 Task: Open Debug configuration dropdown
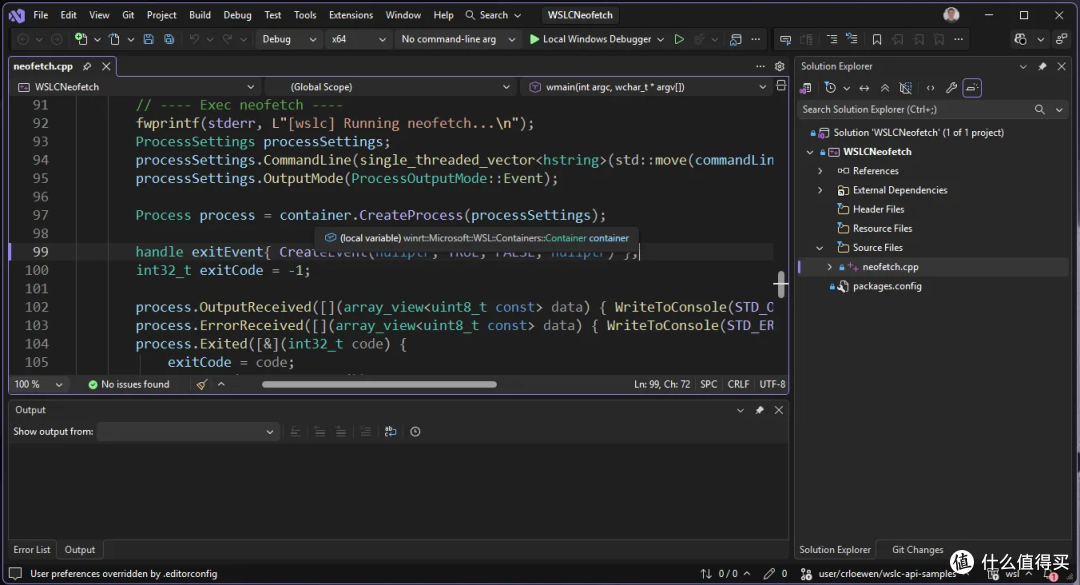(289, 39)
